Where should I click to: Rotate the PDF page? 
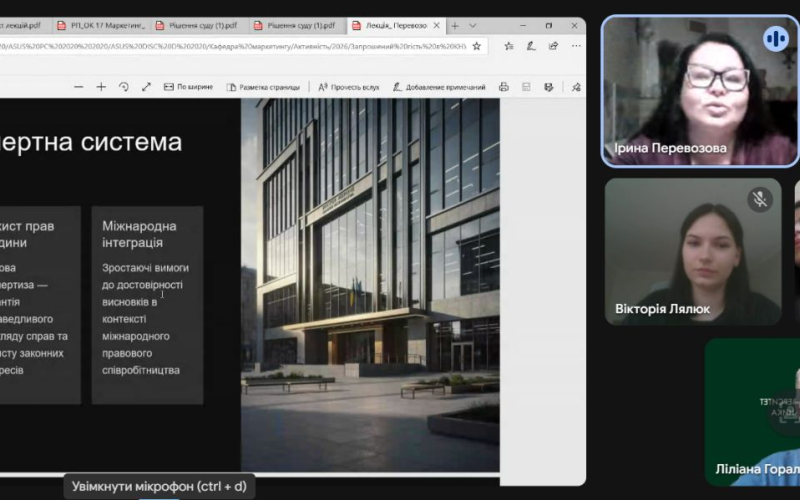click(124, 87)
